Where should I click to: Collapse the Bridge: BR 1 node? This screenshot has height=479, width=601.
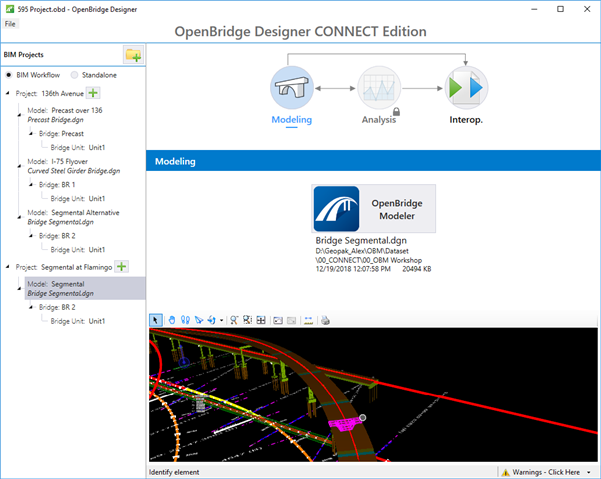31,185
